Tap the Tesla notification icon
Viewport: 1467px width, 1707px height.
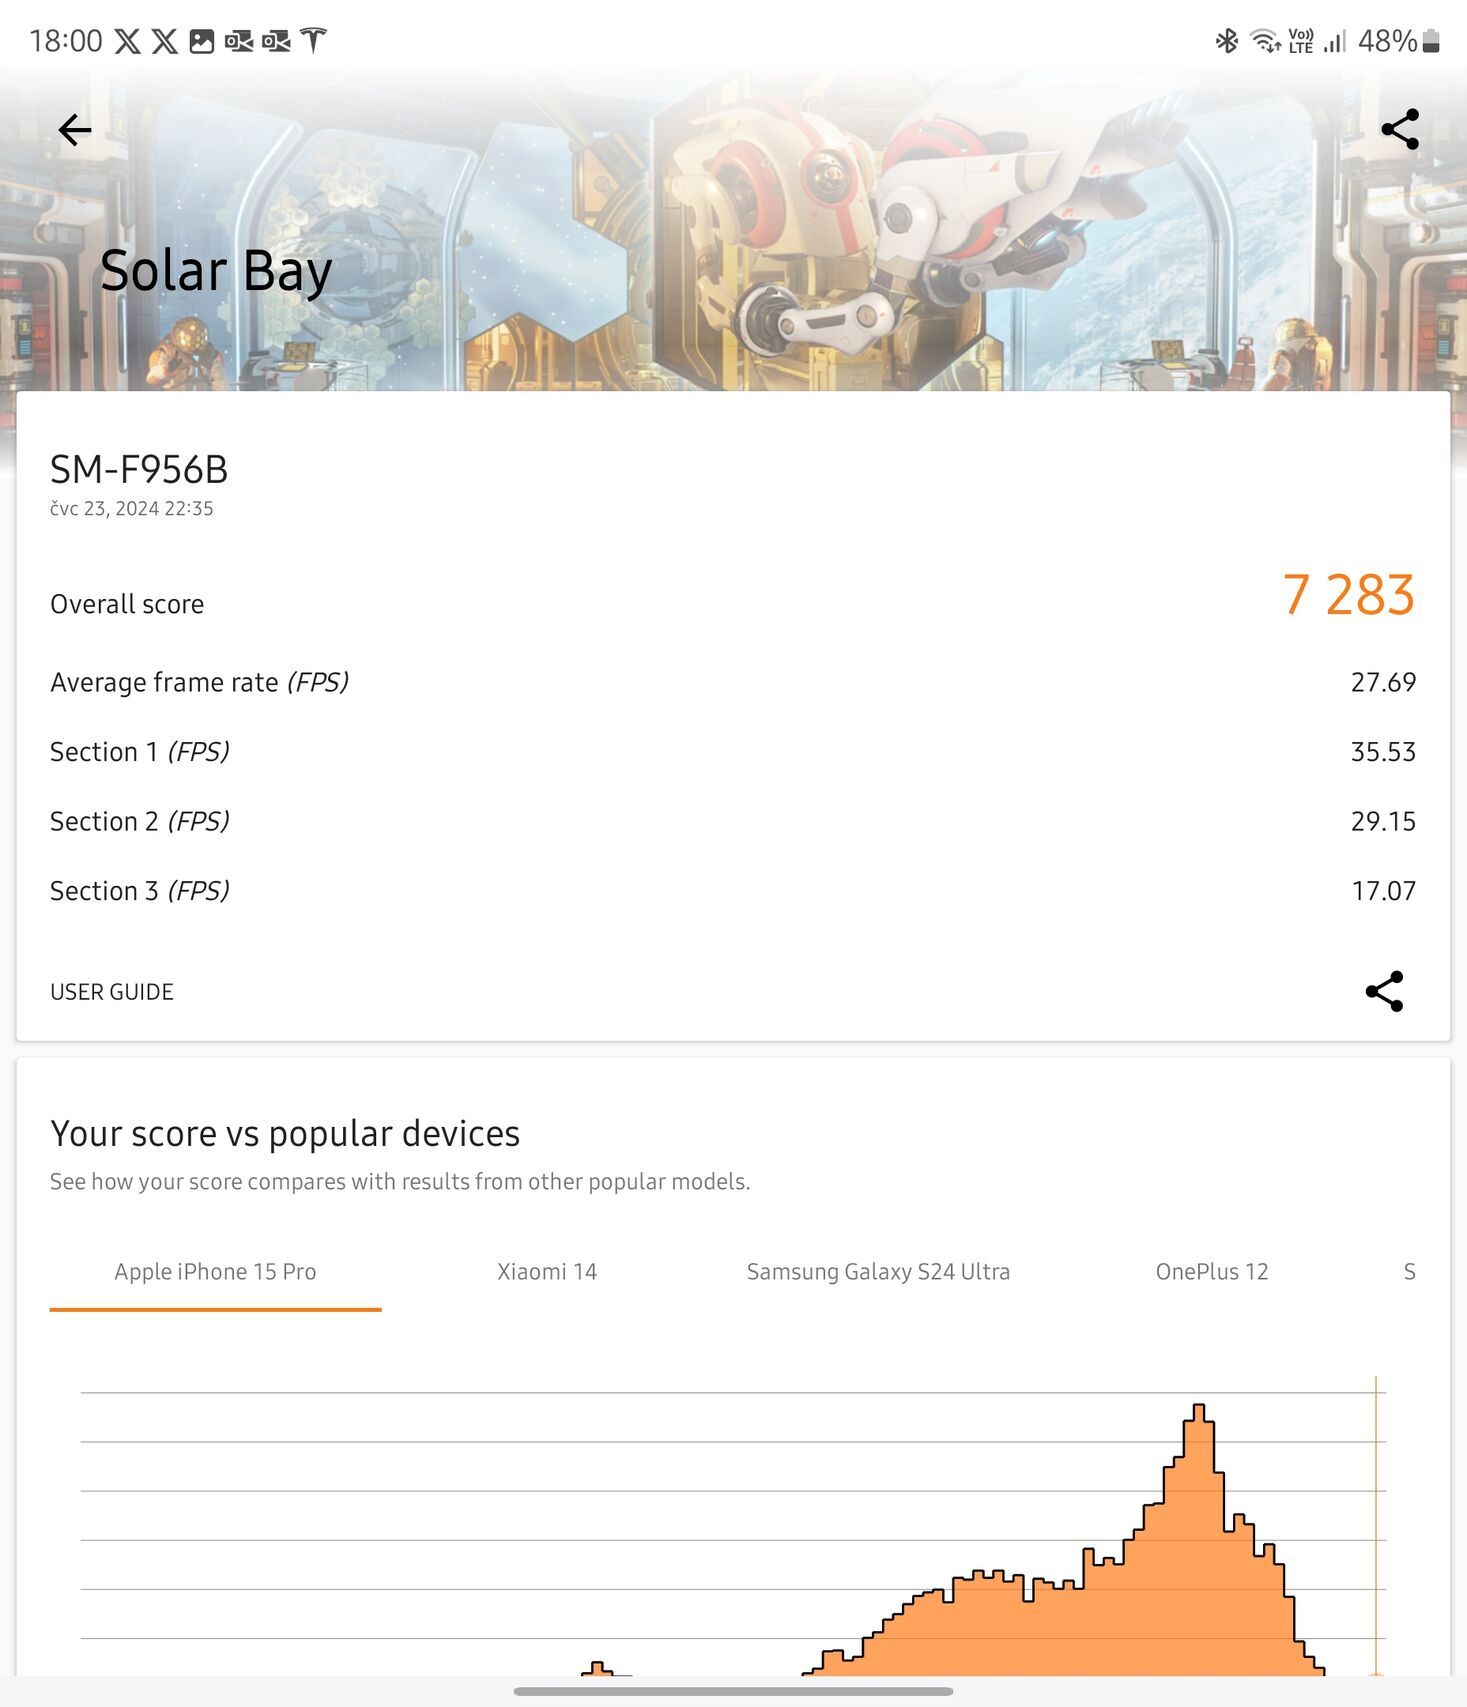(x=313, y=41)
